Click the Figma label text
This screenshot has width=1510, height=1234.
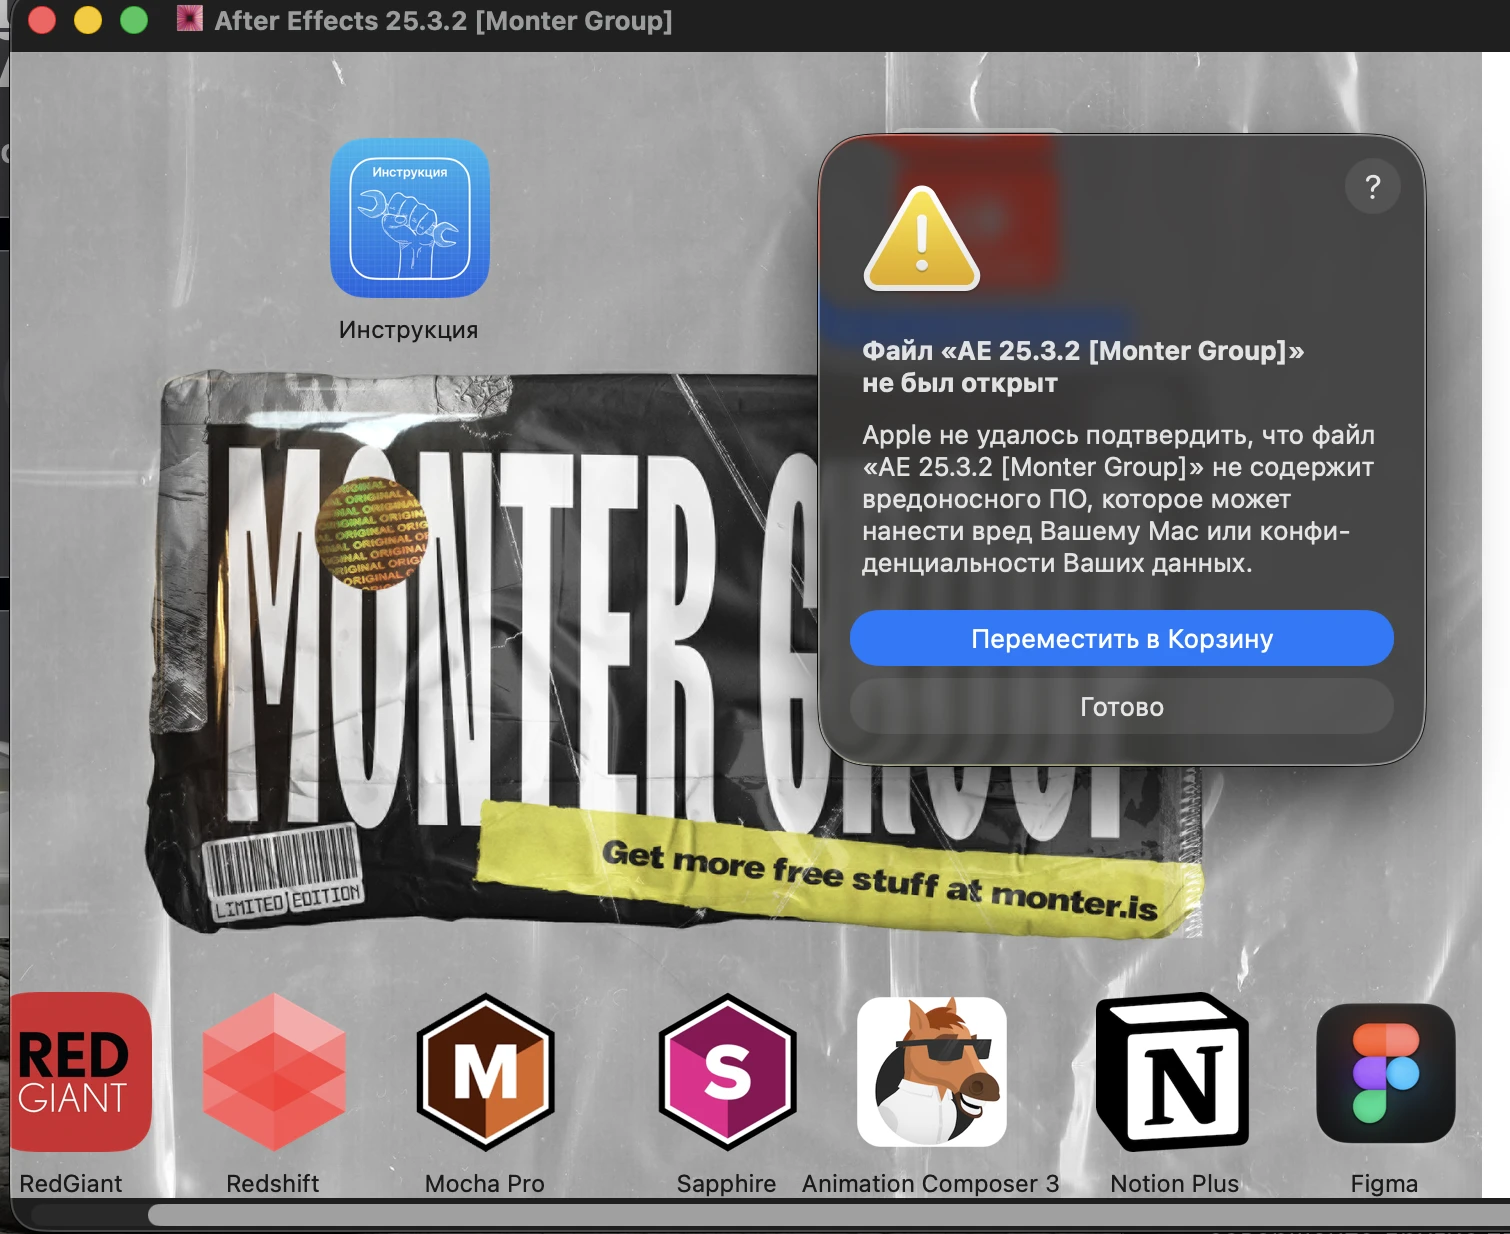(1384, 1183)
